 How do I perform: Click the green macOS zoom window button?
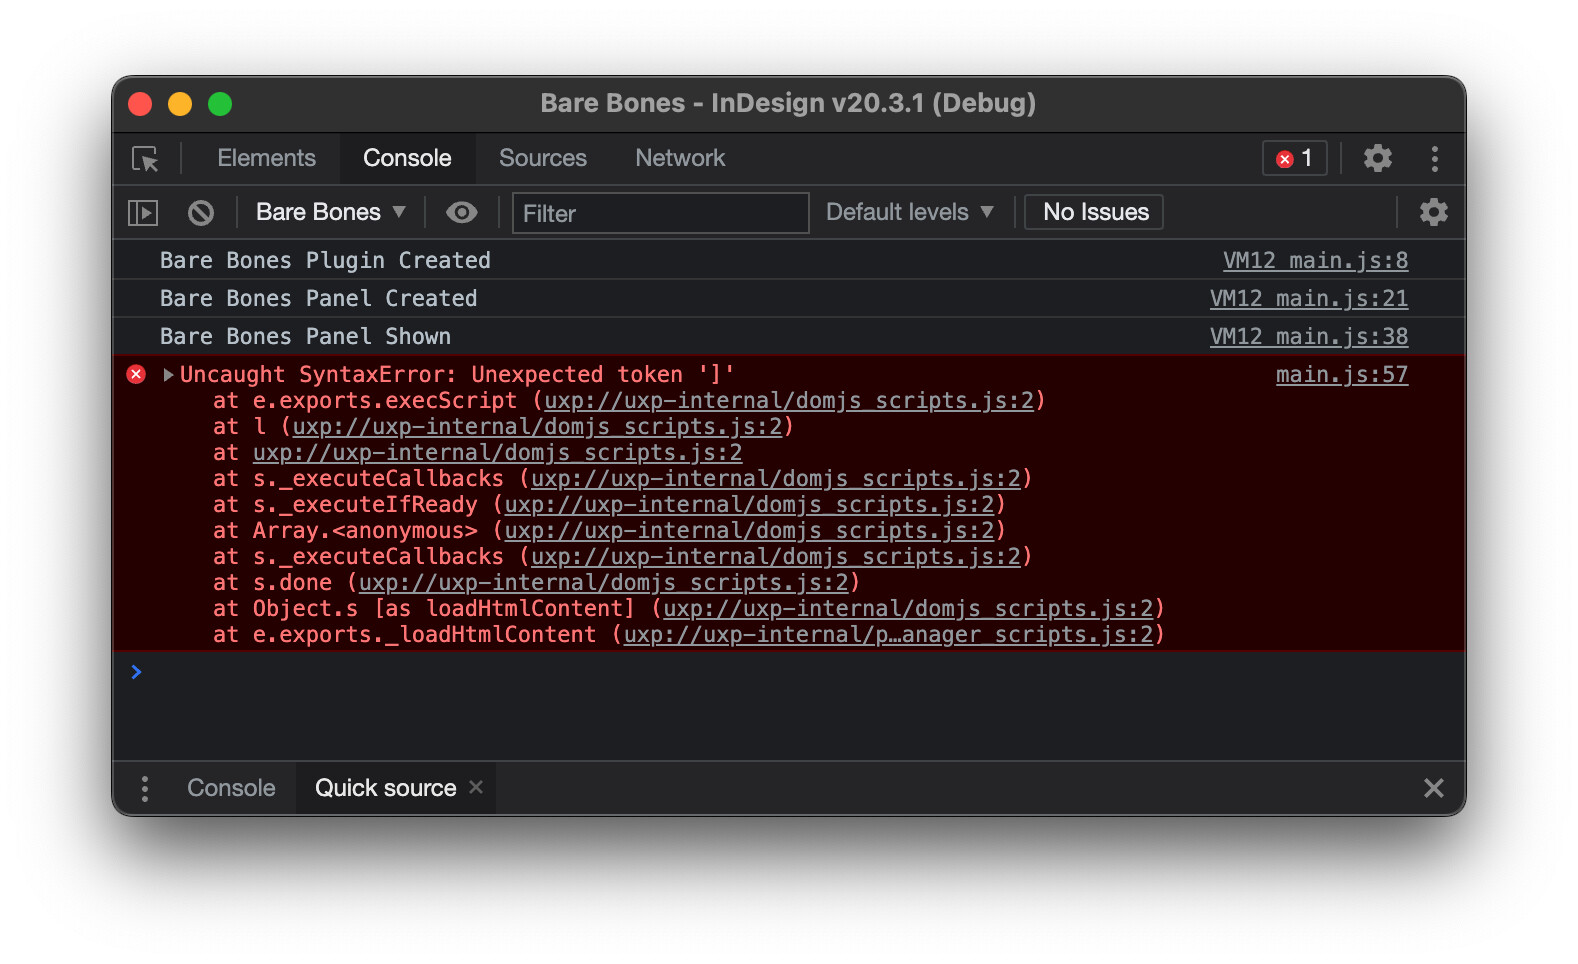[220, 104]
